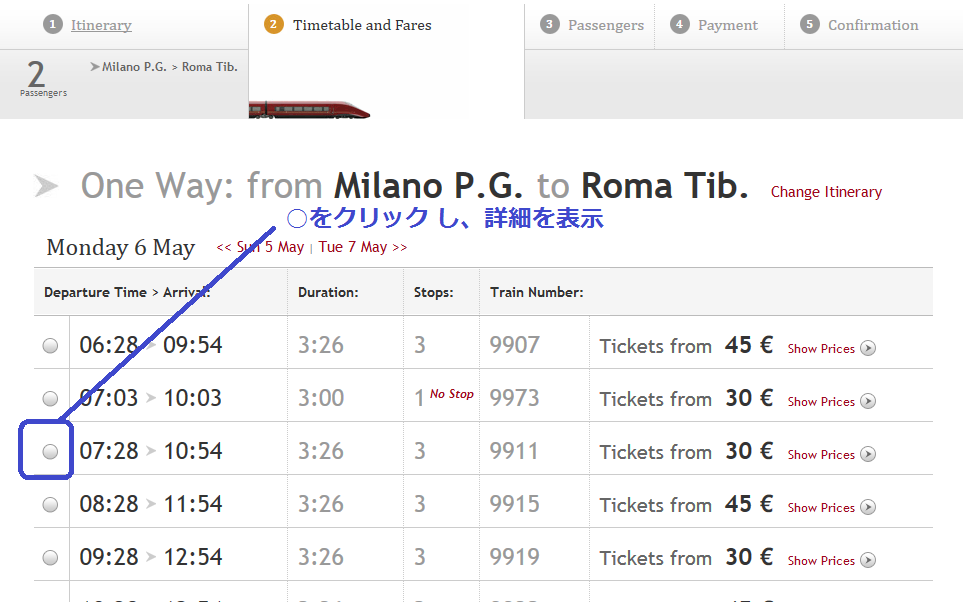Image resolution: width=963 pixels, height=602 pixels.
Task: Go back to Itinerary step tab
Action: click(101, 25)
